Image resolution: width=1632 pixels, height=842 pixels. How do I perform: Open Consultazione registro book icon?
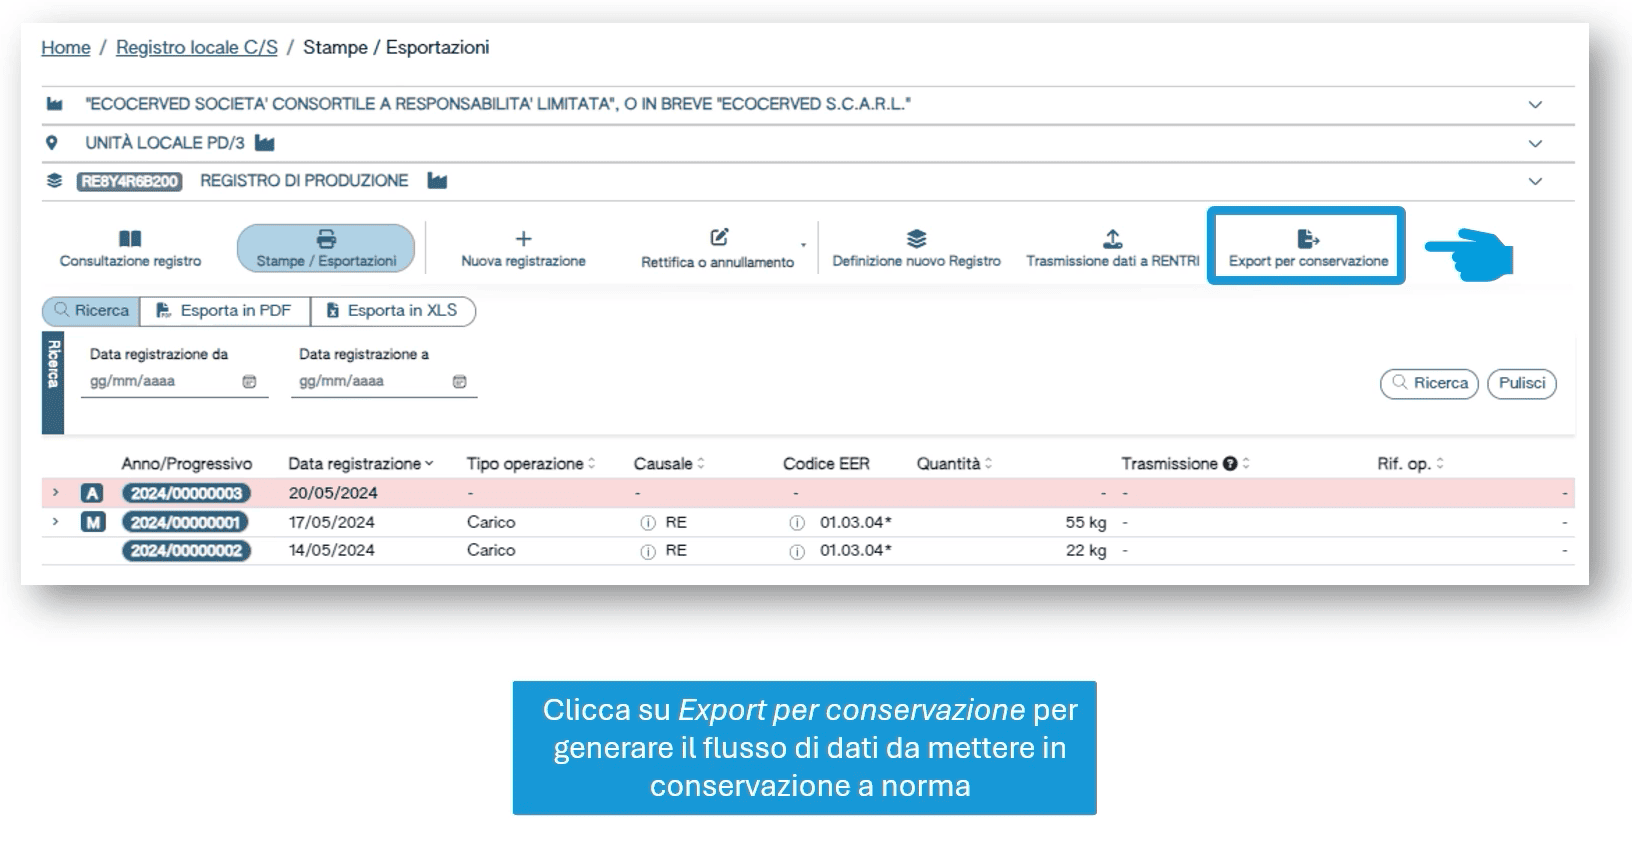pos(130,239)
